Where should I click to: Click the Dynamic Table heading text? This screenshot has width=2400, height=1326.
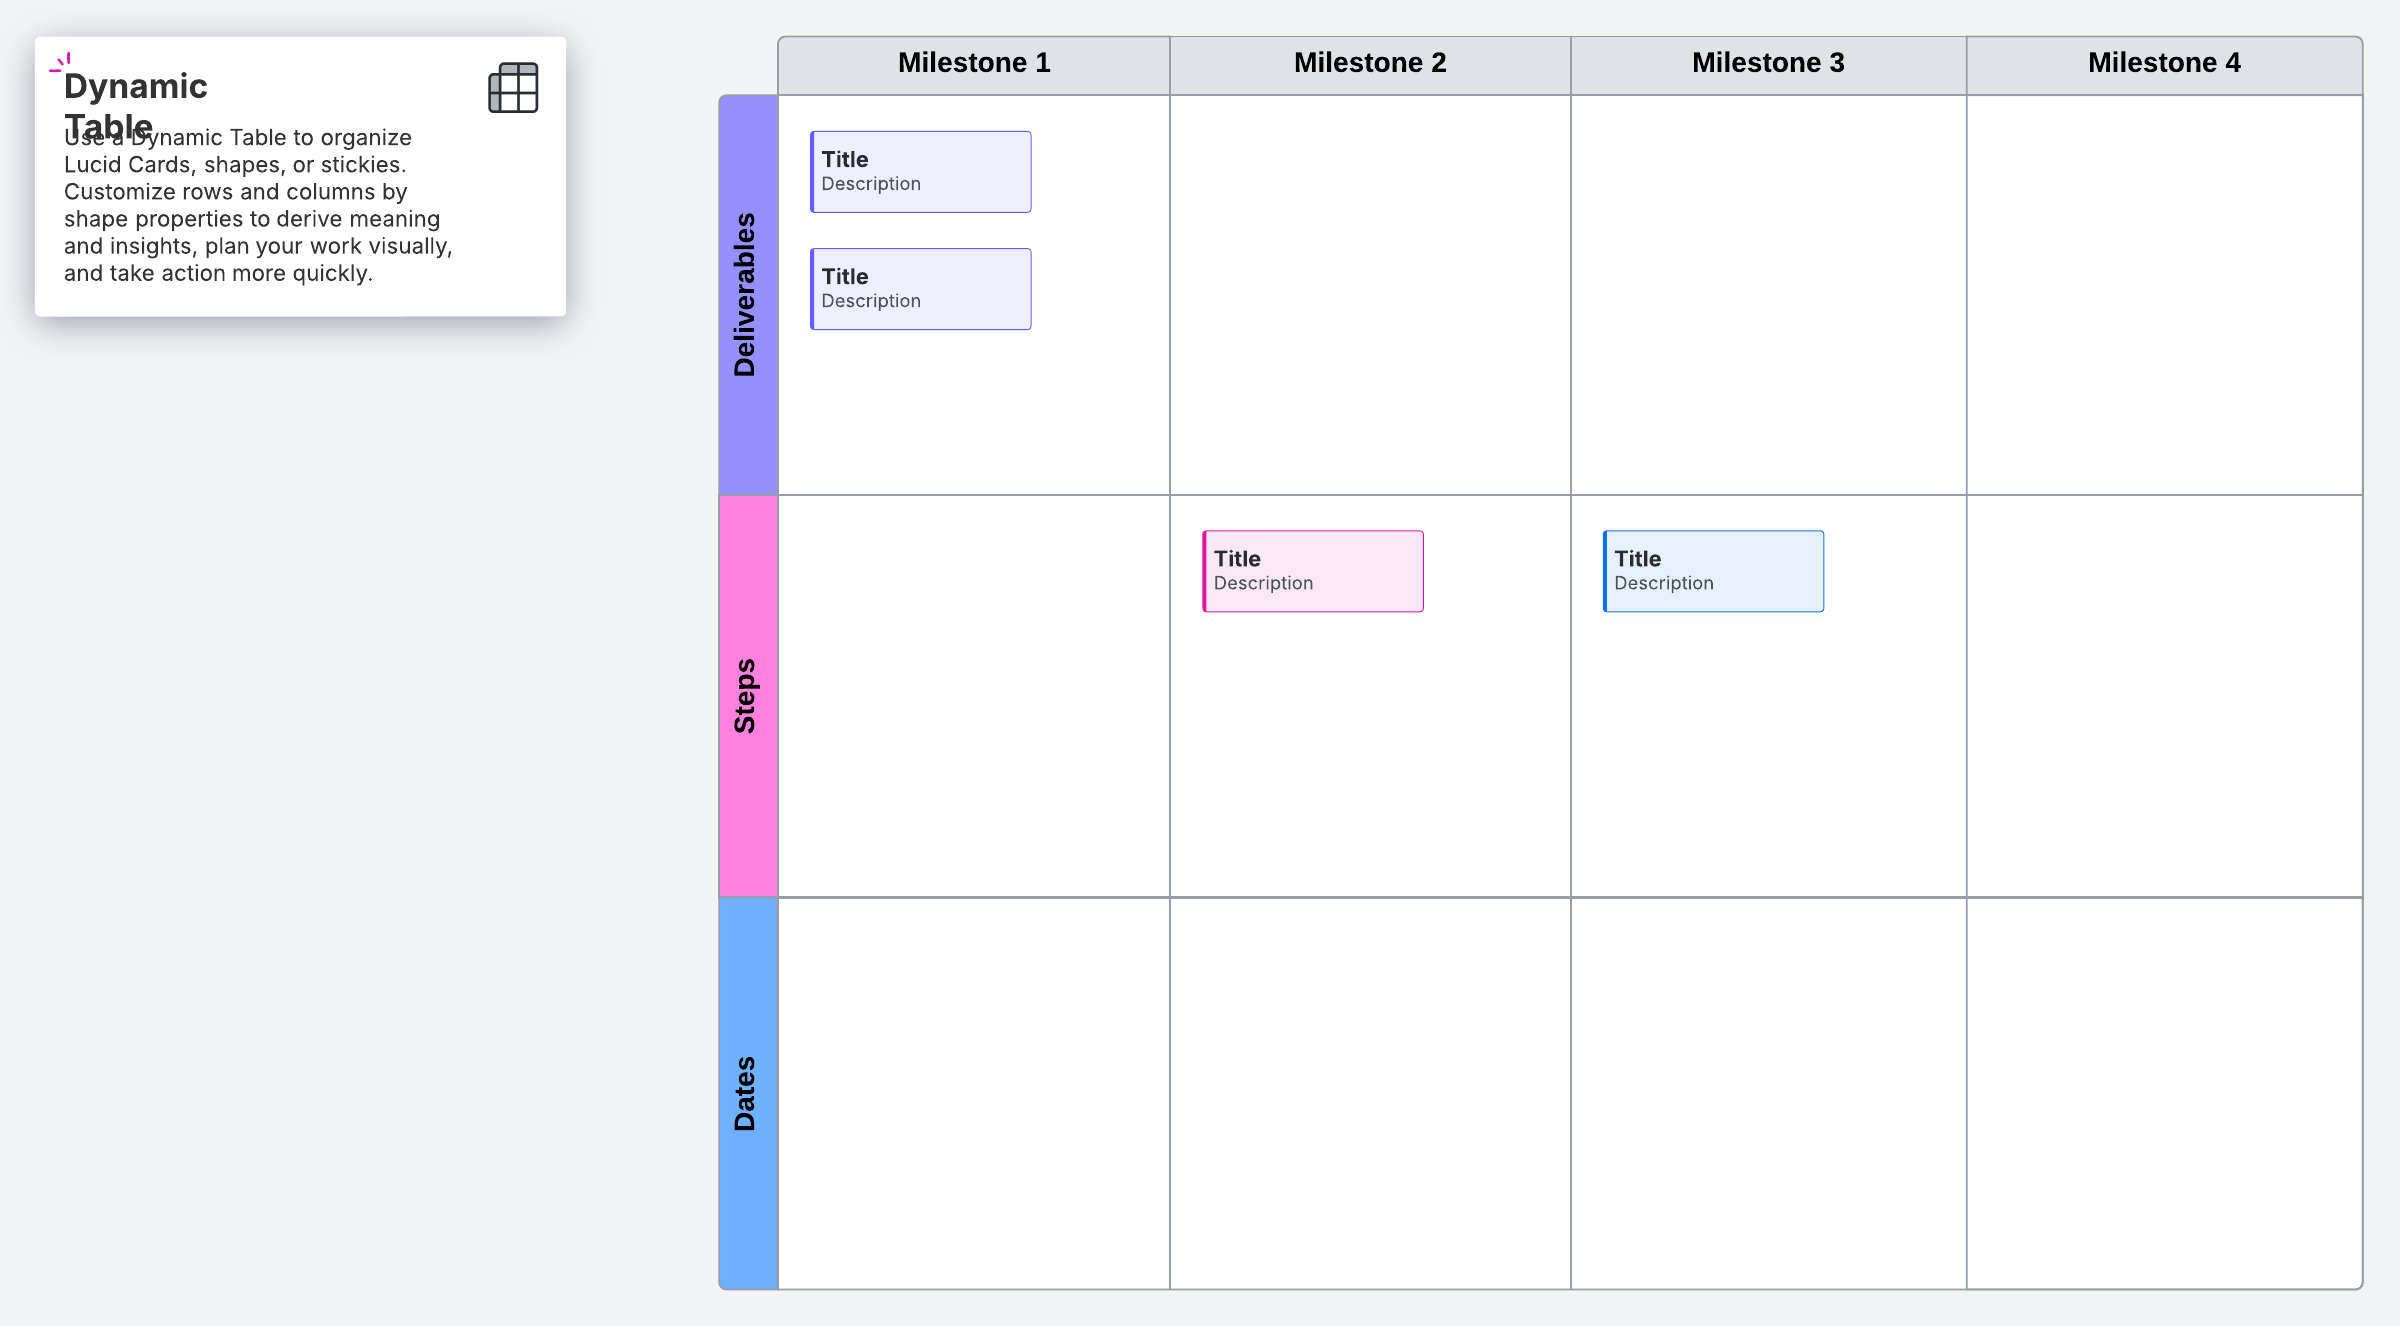pos(136,88)
